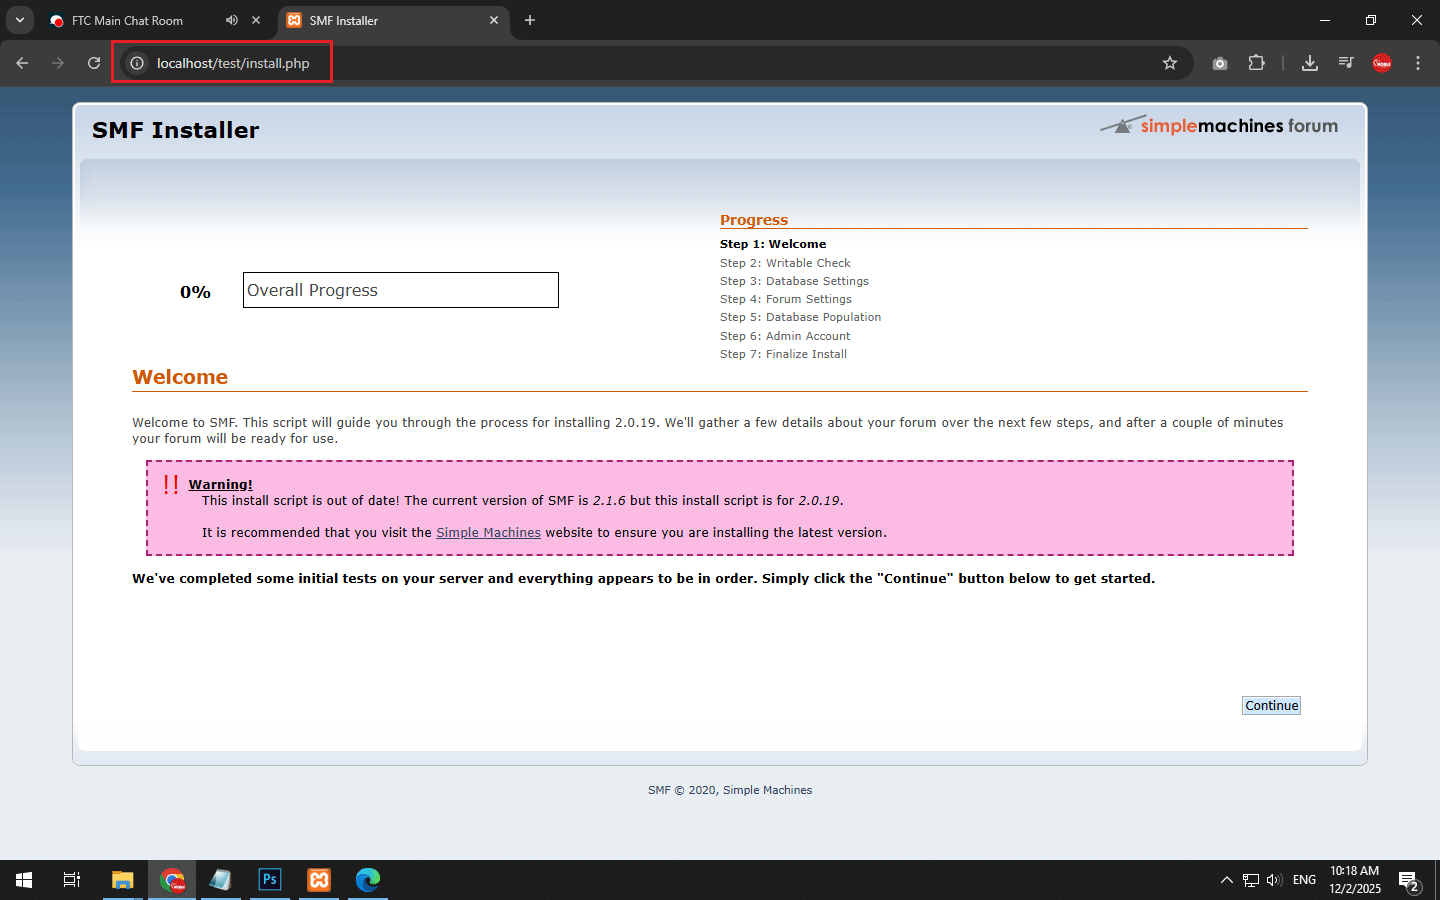The width and height of the screenshot is (1440, 900).
Task: Go back to previous page
Action: tap(22, 63)
